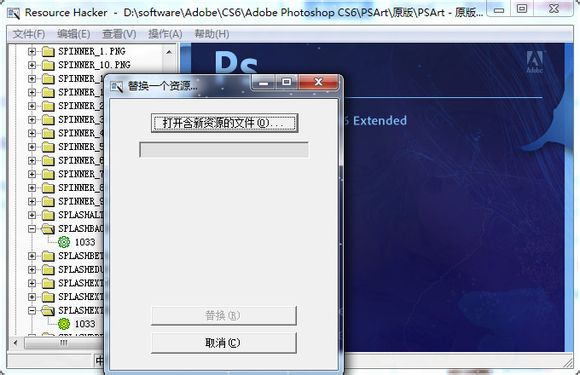Expand the SPINNER_1.PNG tree node

point(32,51)
